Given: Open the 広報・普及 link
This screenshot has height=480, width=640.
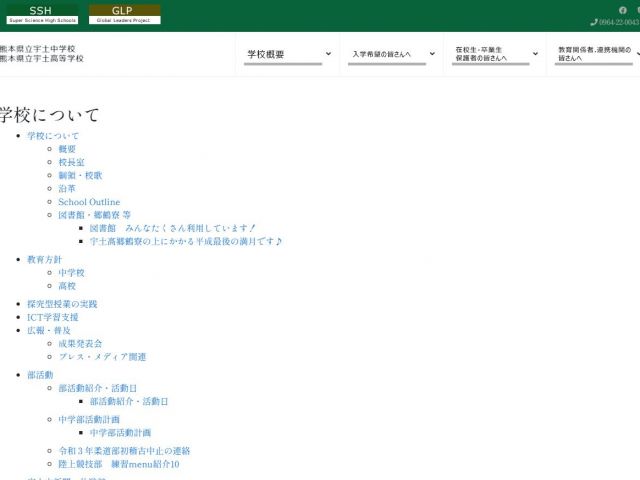Looking at the screenshot, I should click(49, 330).
